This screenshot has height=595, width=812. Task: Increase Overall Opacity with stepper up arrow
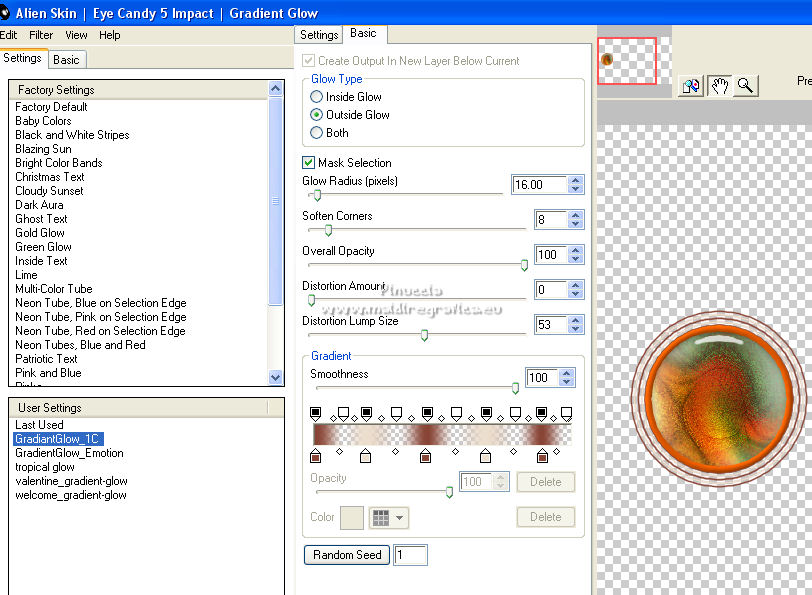(x=575, y=250)
